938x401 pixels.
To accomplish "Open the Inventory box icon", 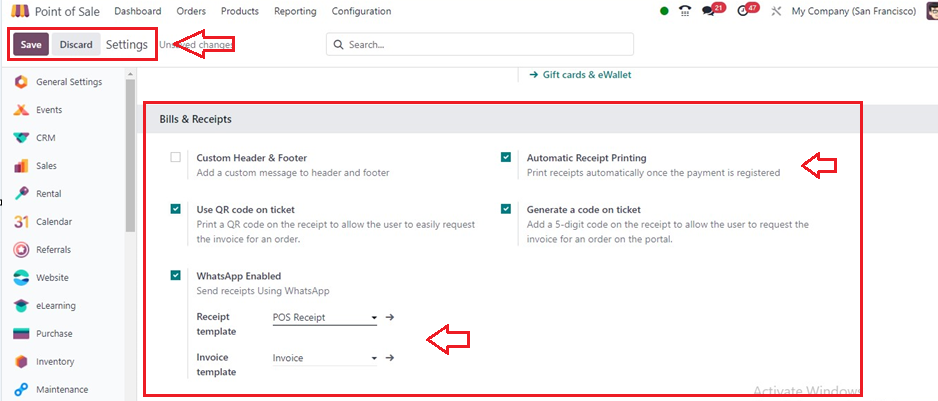I will (x=21, y=361).
